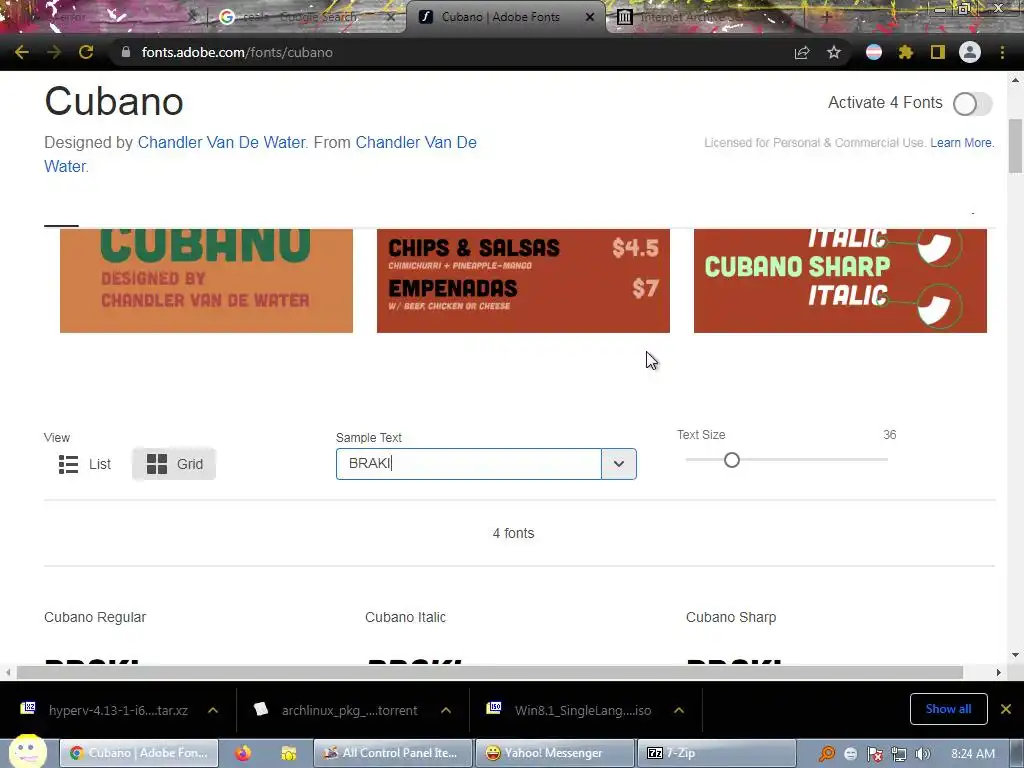Click the horizontal page scrollbar

click(490, 672)
